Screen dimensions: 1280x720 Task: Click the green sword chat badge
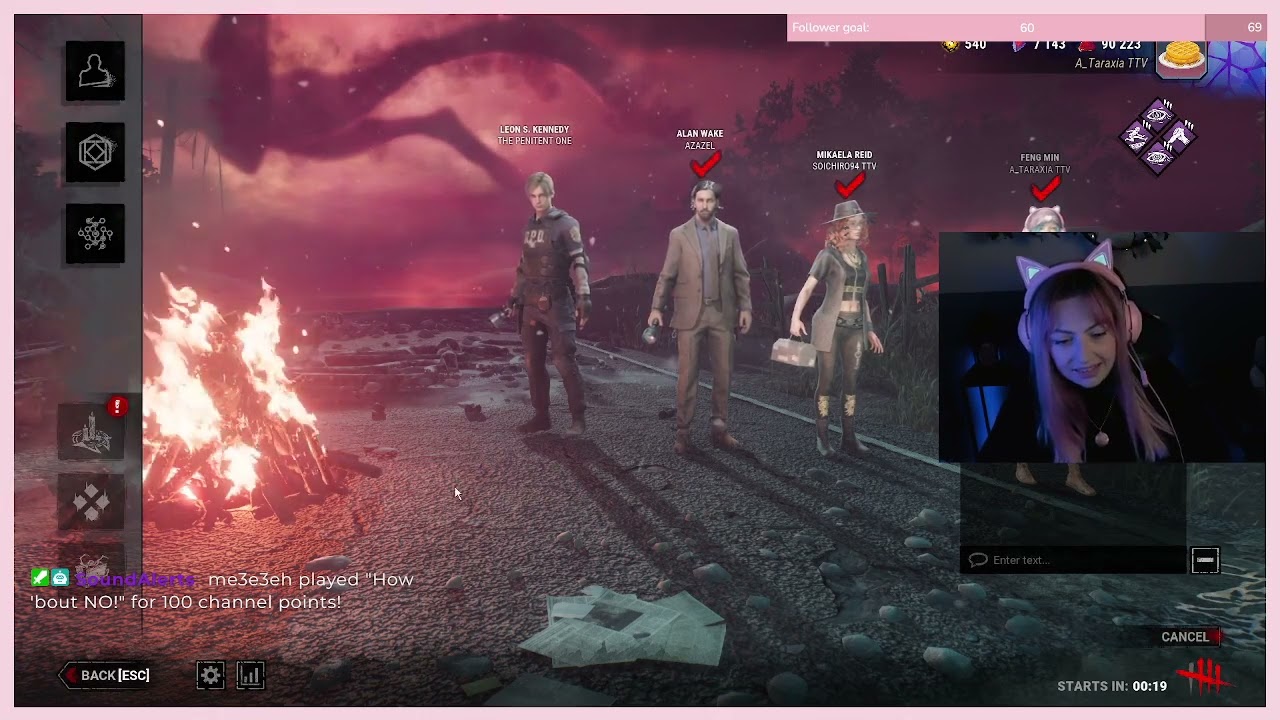coord(39,577)
